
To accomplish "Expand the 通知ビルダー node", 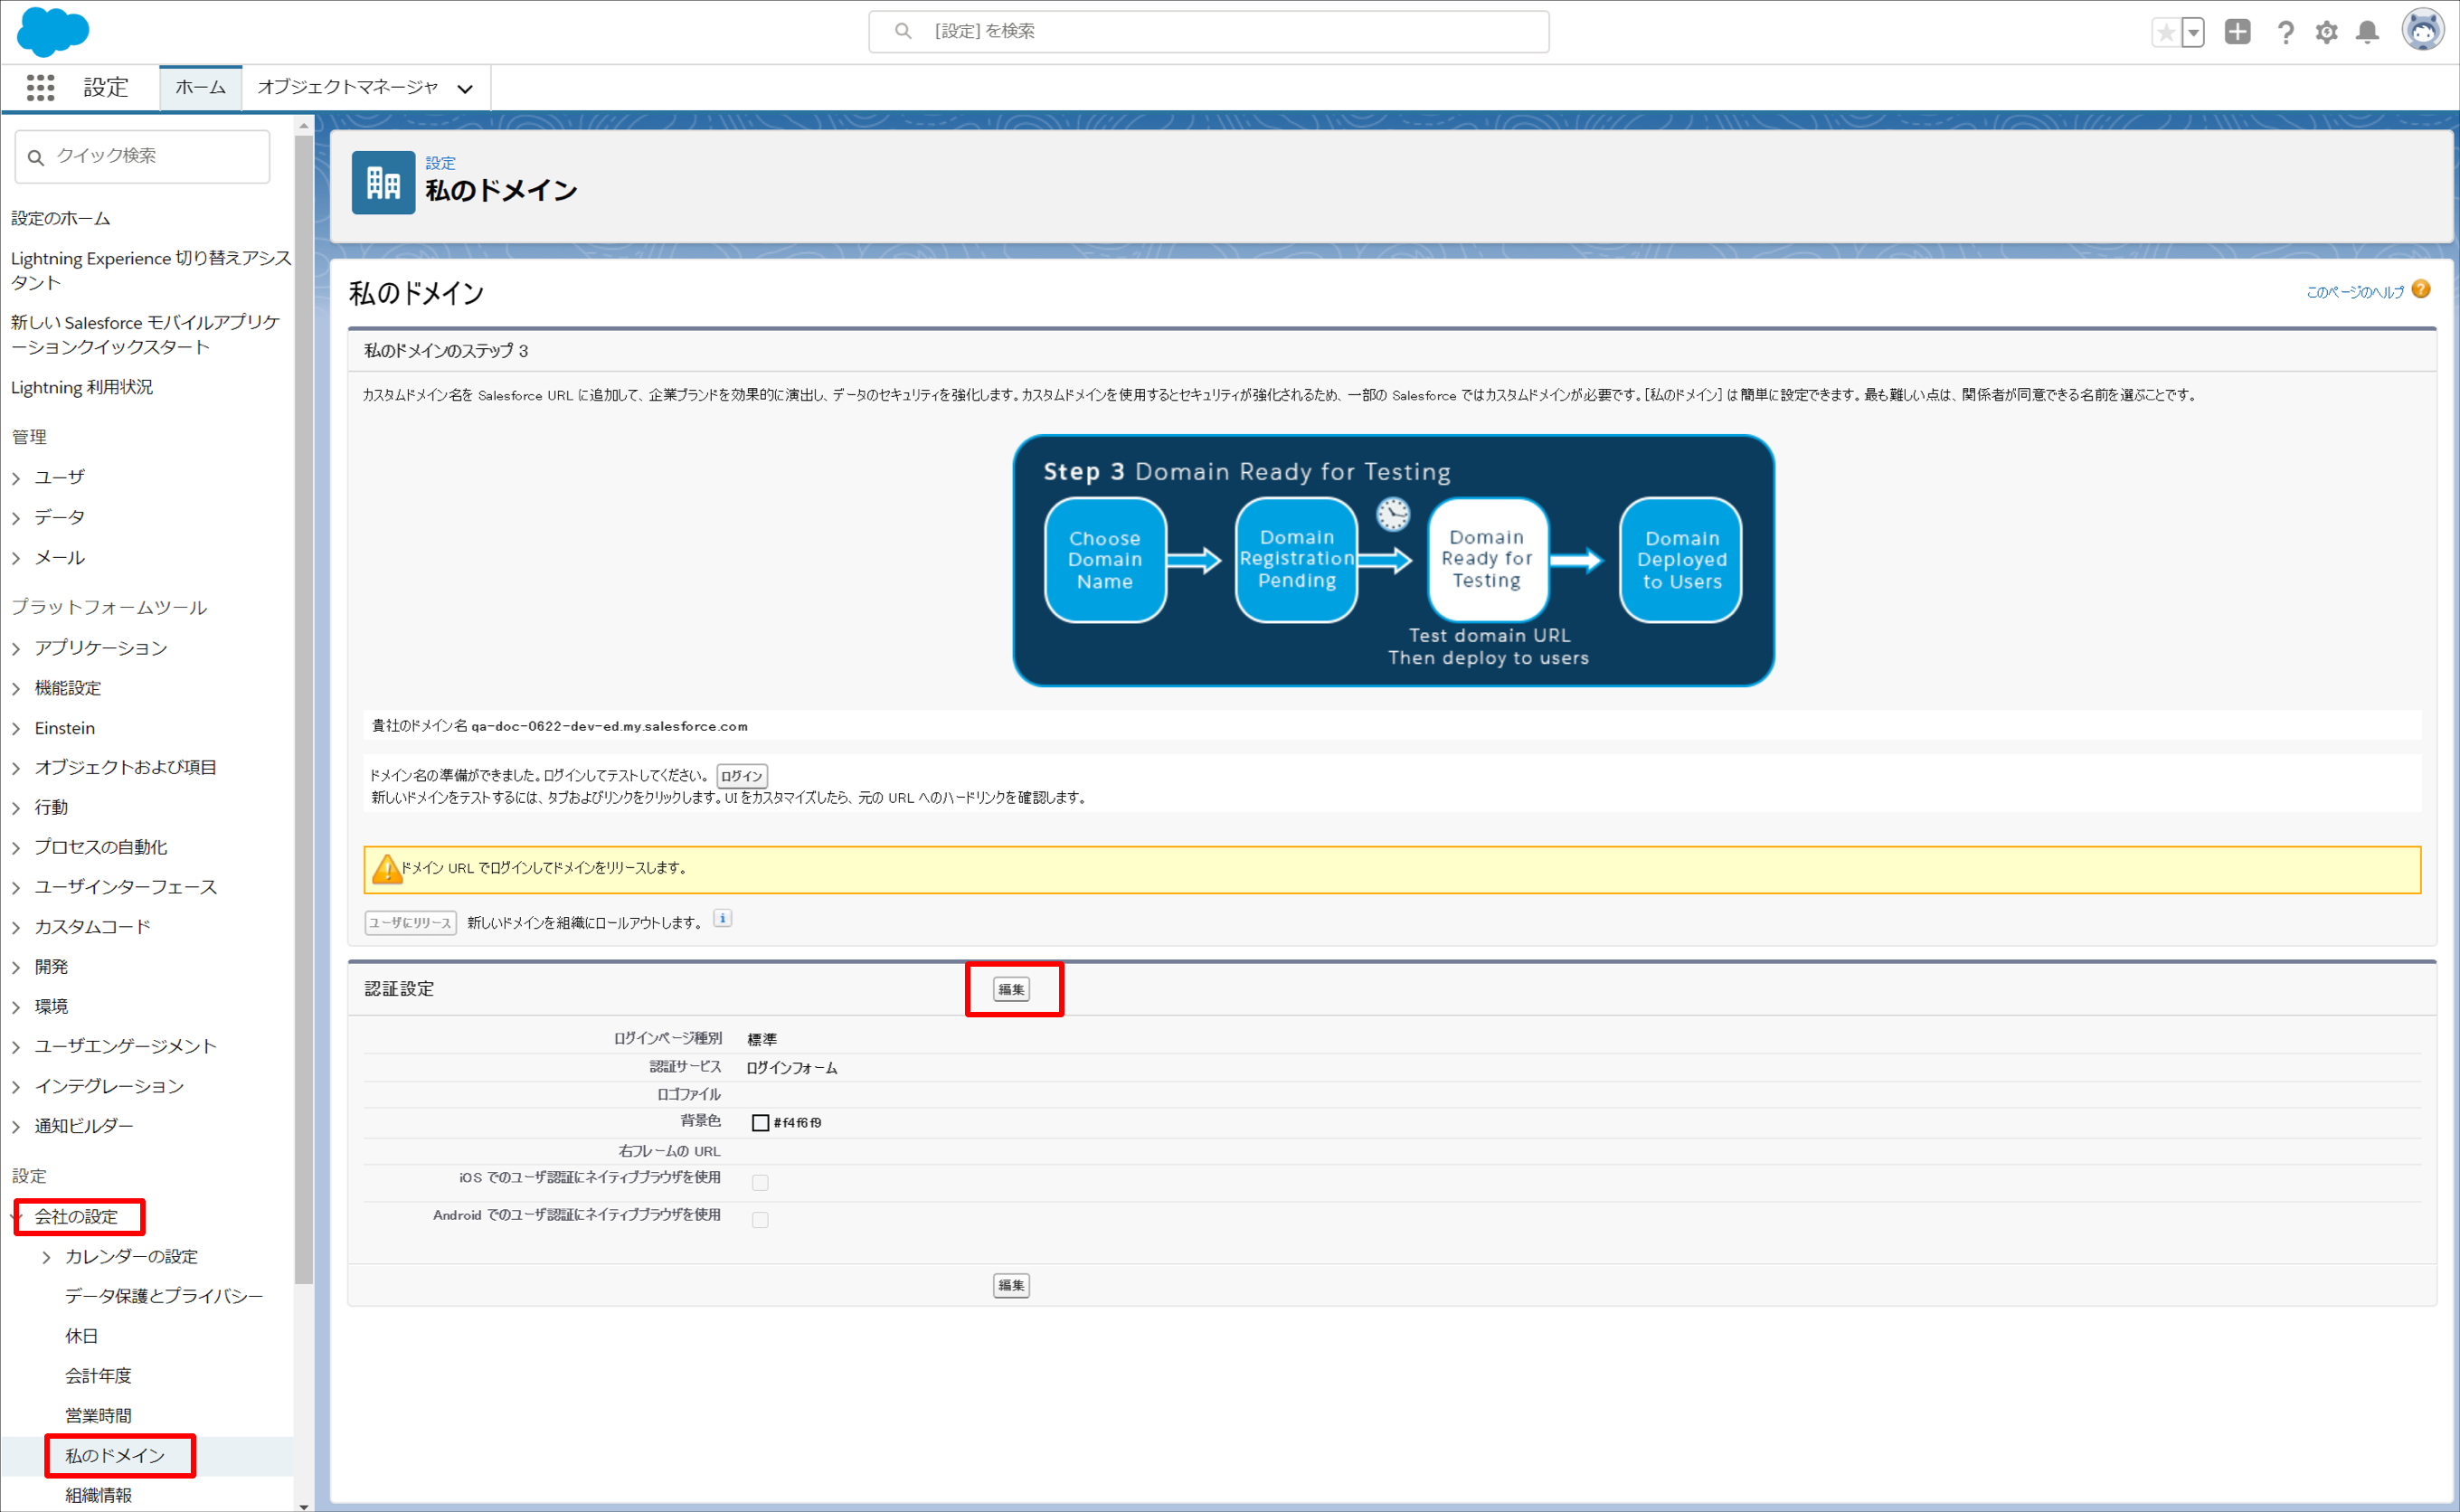I will [16, 1126].
